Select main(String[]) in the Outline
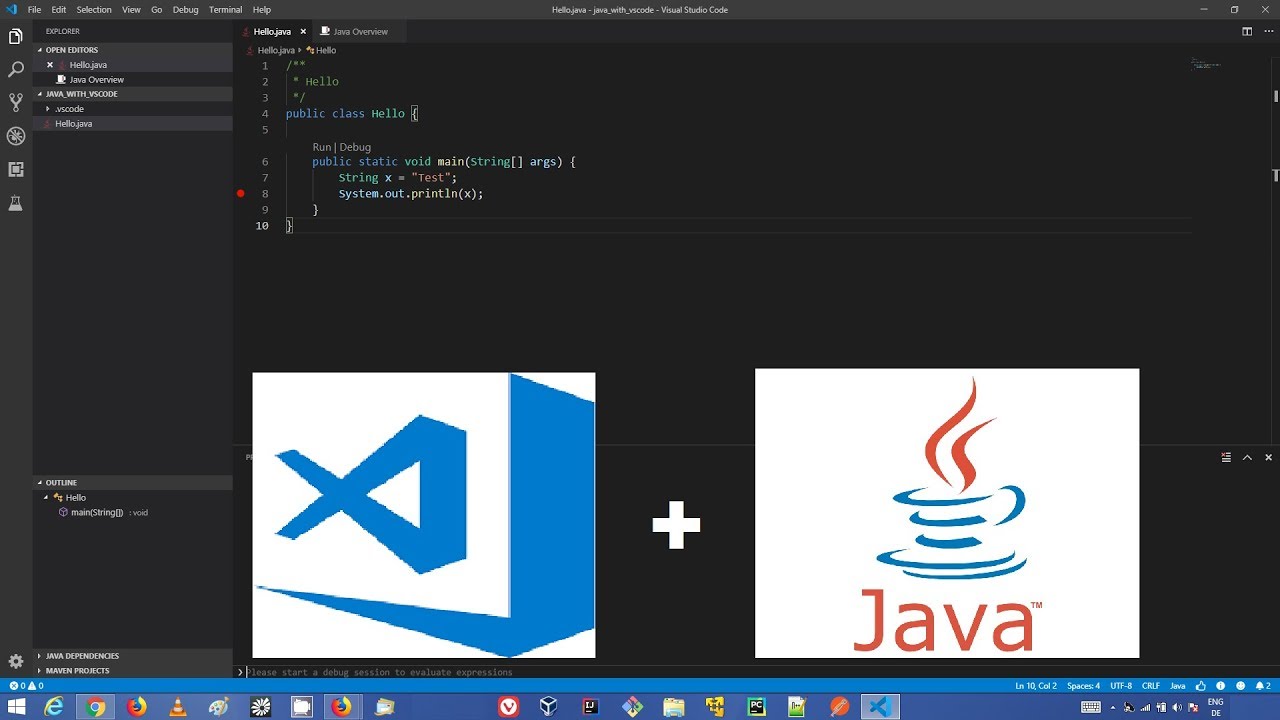1280x720 pixels. pos(97,513)
